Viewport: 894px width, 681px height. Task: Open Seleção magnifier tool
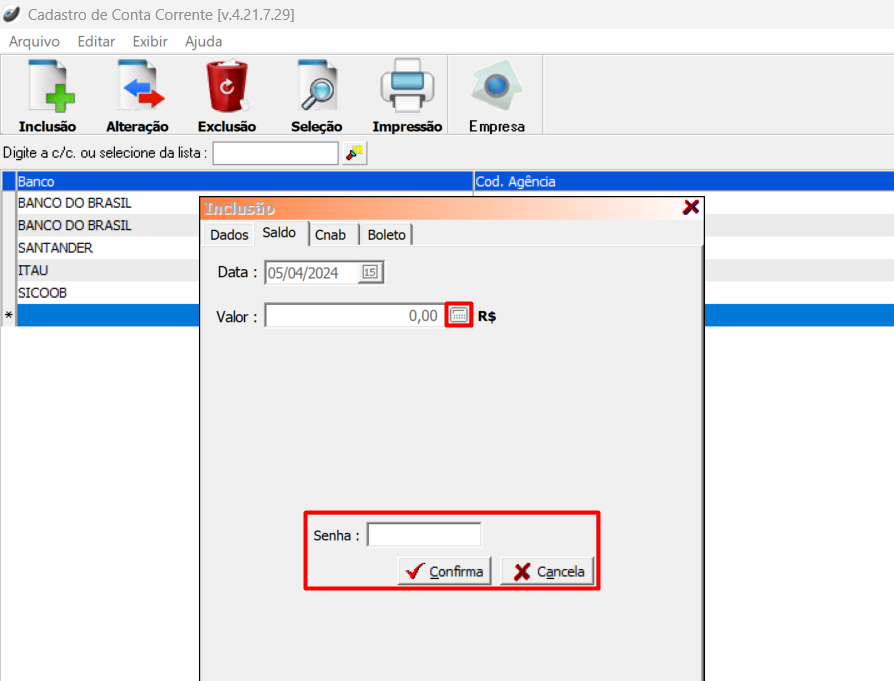[x=317, y=87]
